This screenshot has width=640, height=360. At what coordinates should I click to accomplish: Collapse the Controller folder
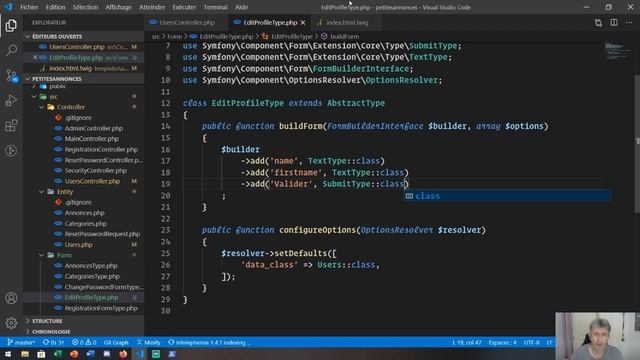click(42, 107)
